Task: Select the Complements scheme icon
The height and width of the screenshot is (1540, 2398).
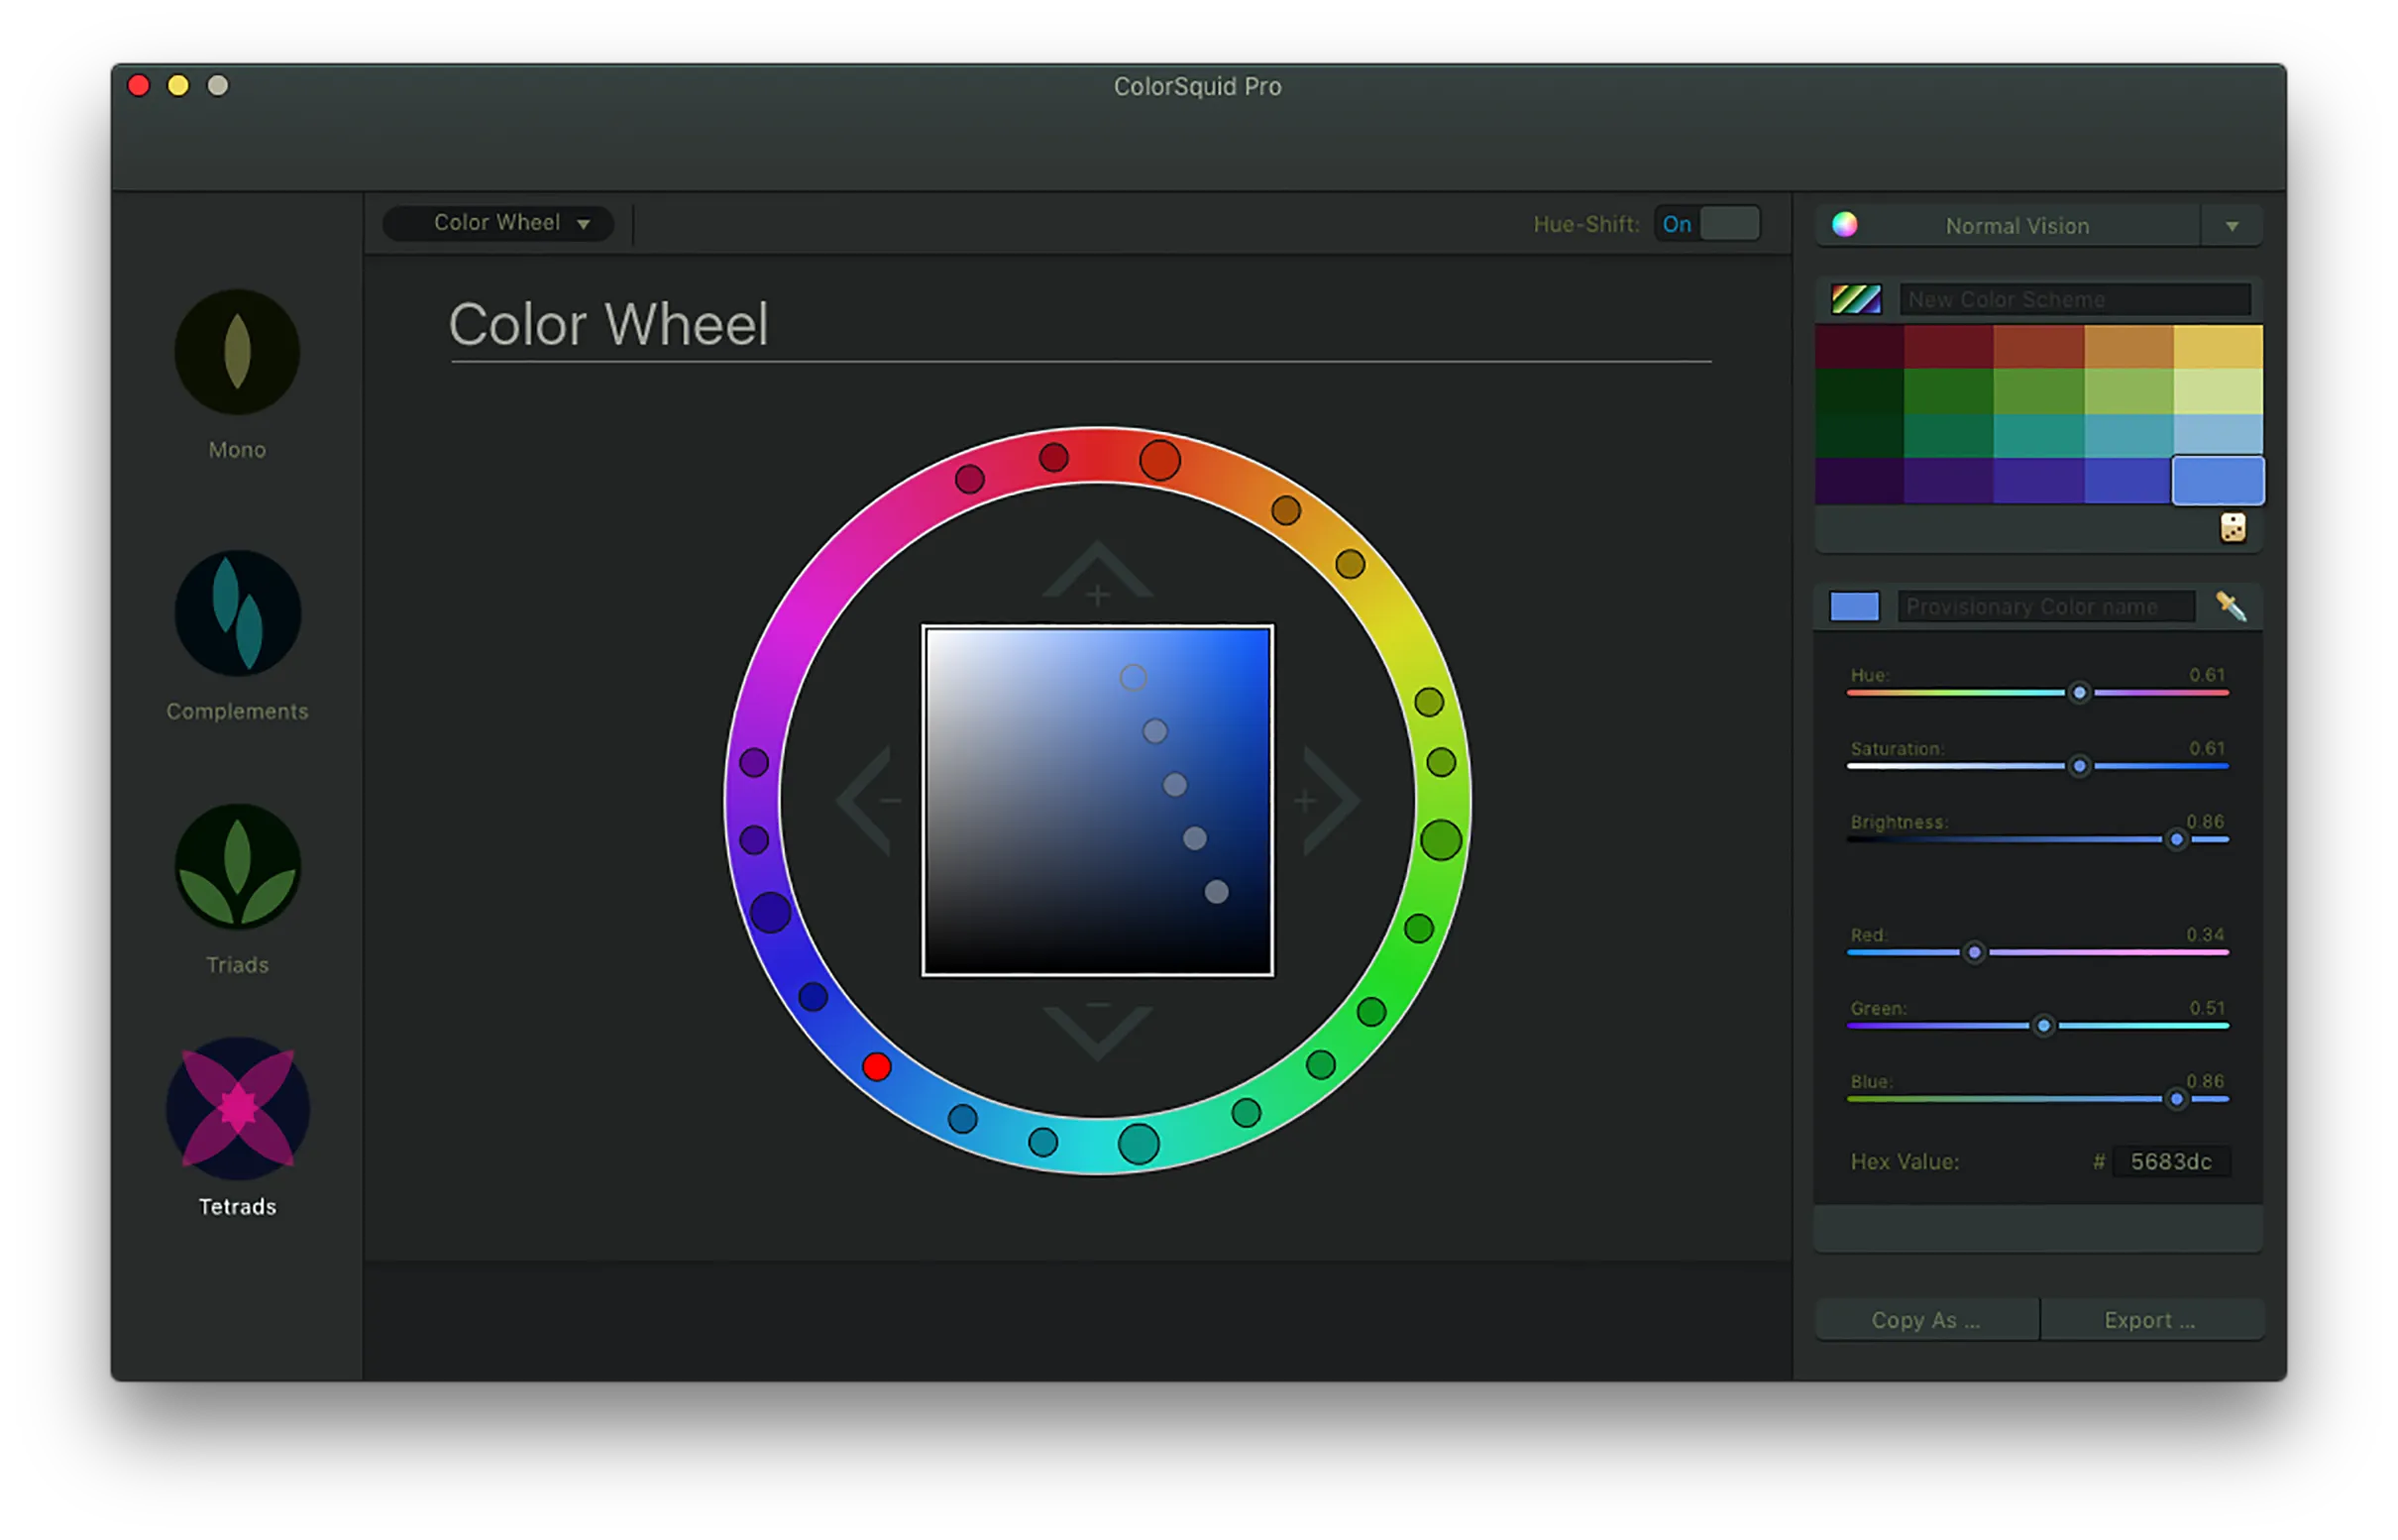Action: 237,613
